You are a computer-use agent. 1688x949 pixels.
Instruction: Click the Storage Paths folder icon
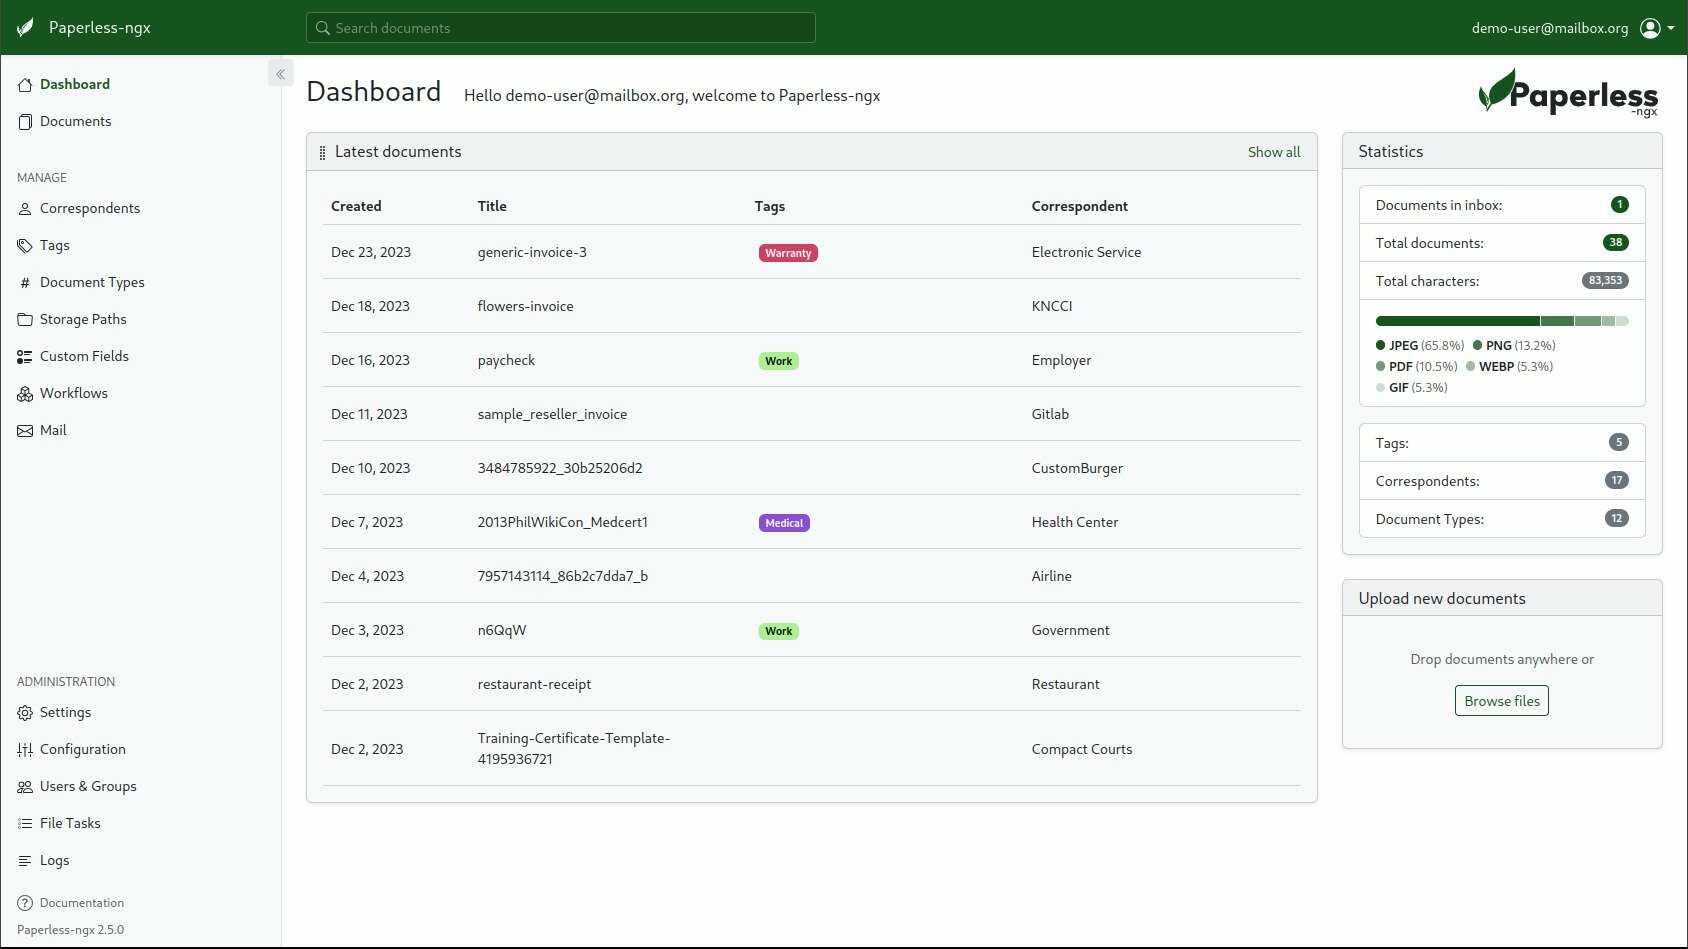[24, 319]
